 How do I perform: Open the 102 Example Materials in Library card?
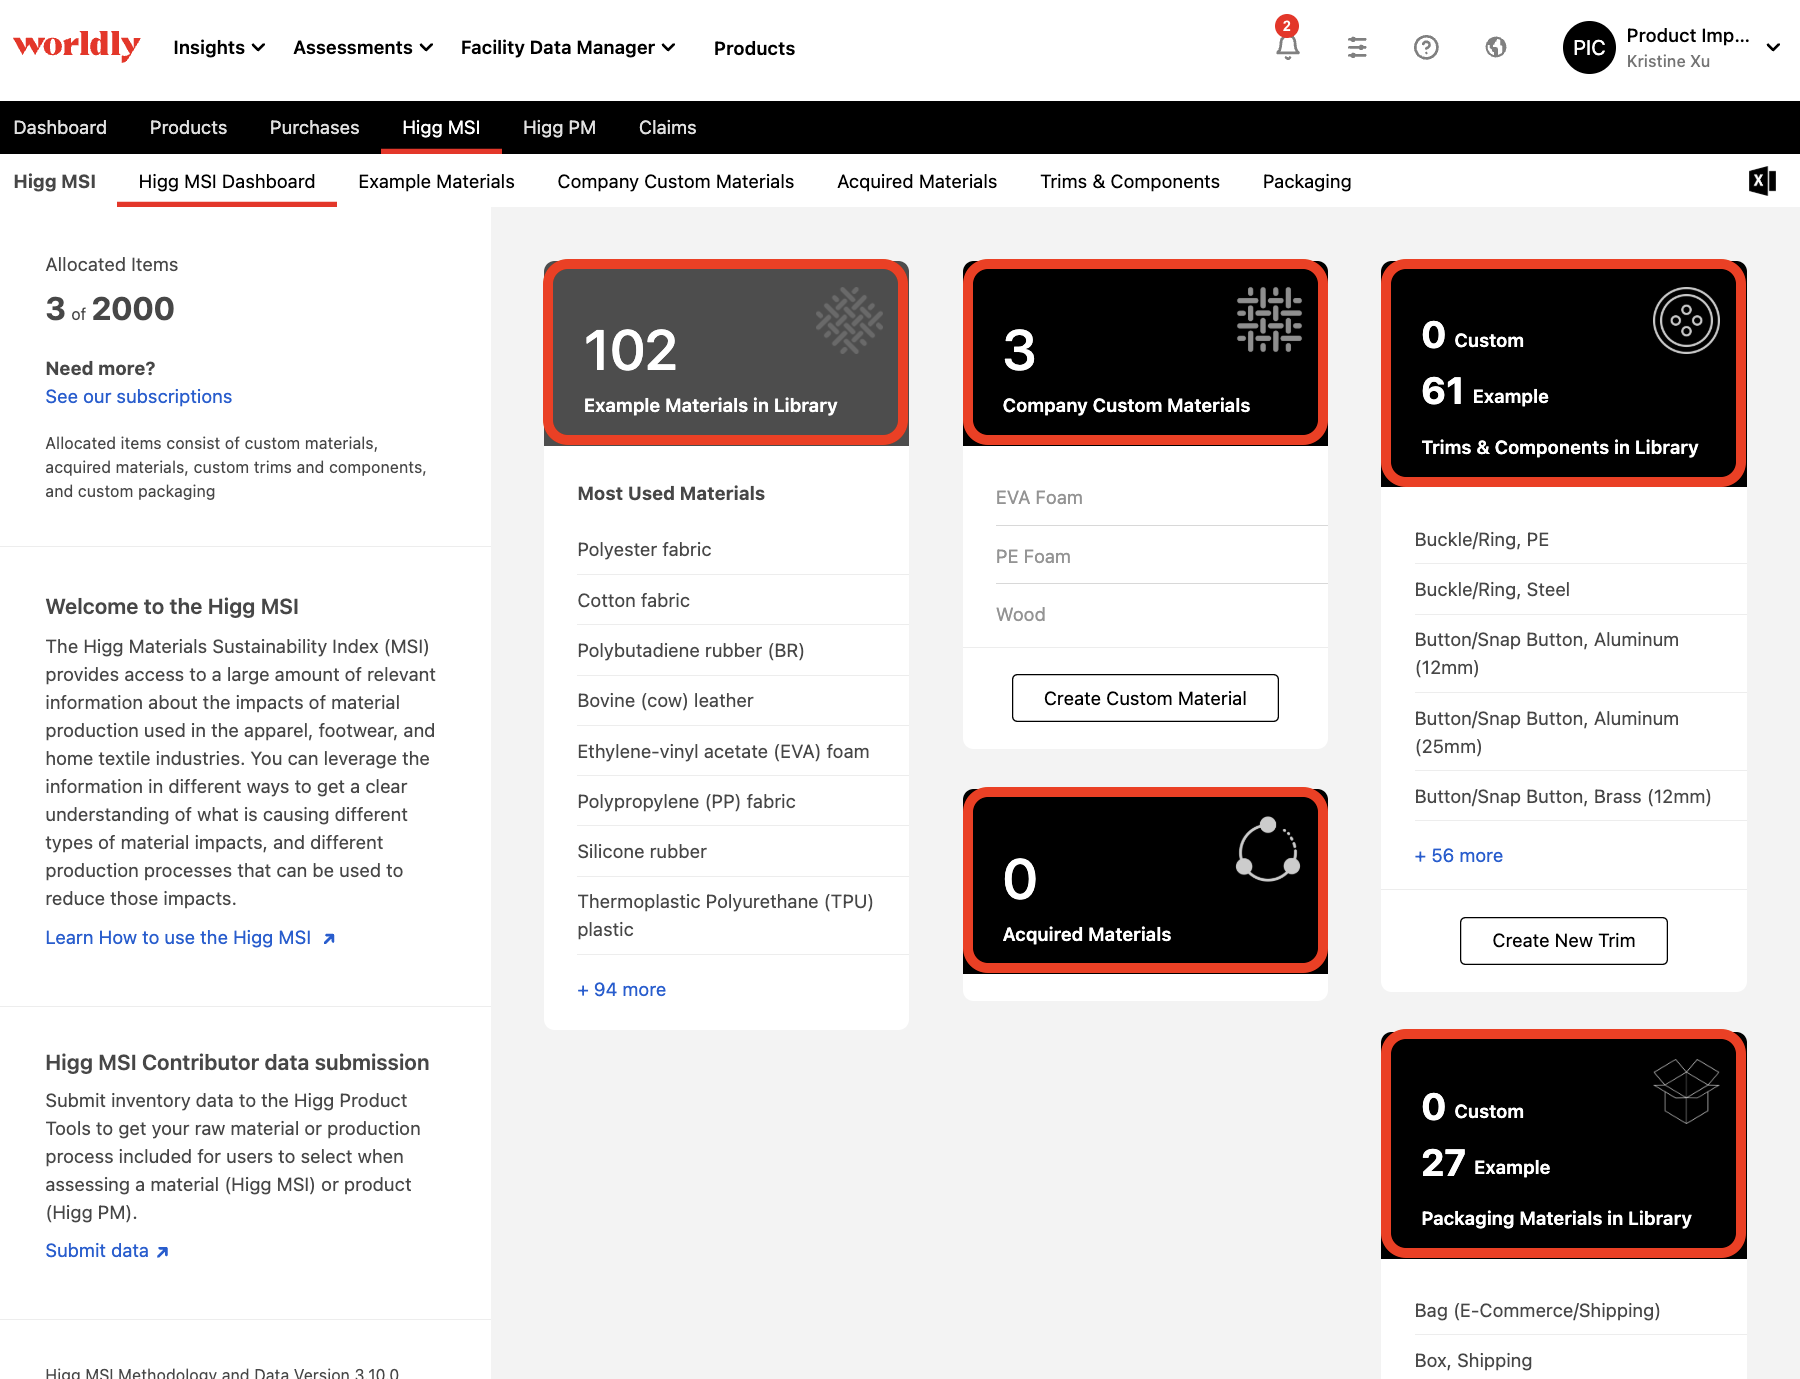[x=726, y=352]
